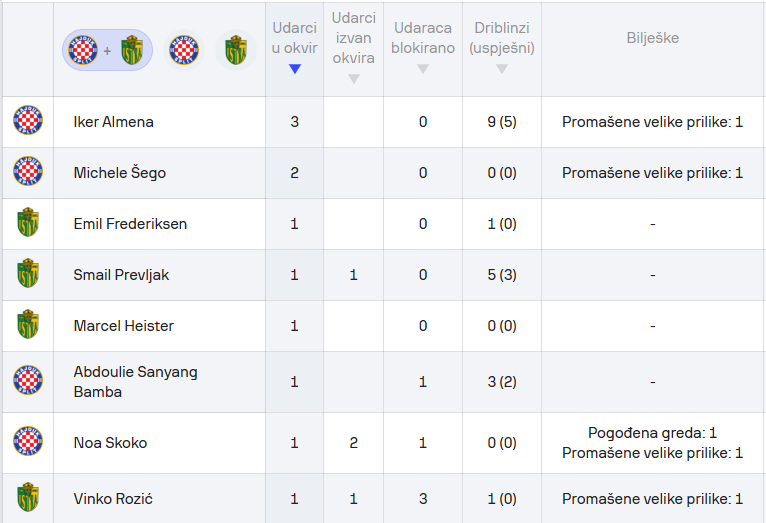The image size is (766, 523).
Task: Click the Bilješke column header
Action: (652, 38)
